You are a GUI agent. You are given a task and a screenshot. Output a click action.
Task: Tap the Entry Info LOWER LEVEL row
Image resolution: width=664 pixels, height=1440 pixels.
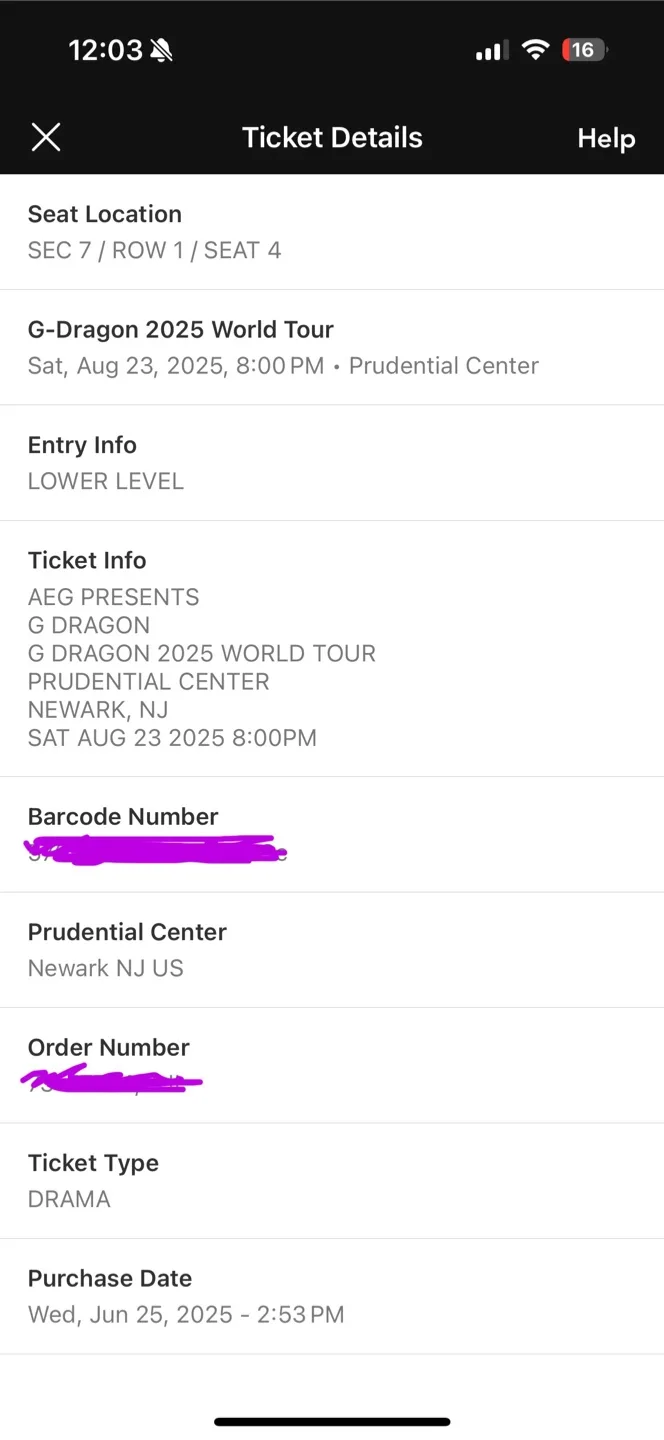pos(332,463)
